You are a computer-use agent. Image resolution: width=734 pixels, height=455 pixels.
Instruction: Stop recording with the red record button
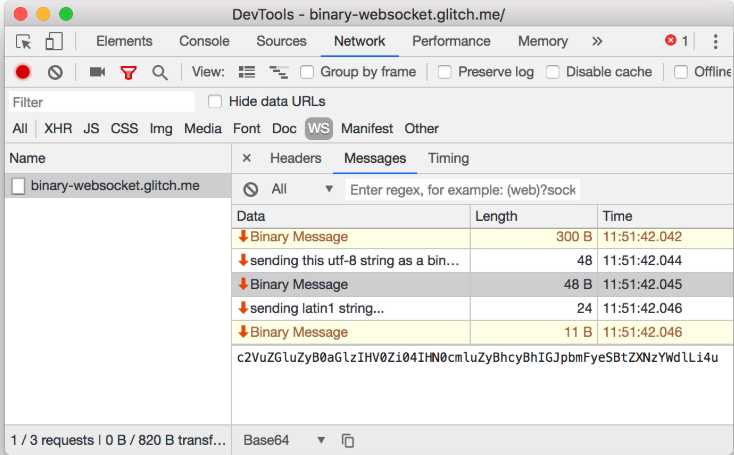point(22,72)
